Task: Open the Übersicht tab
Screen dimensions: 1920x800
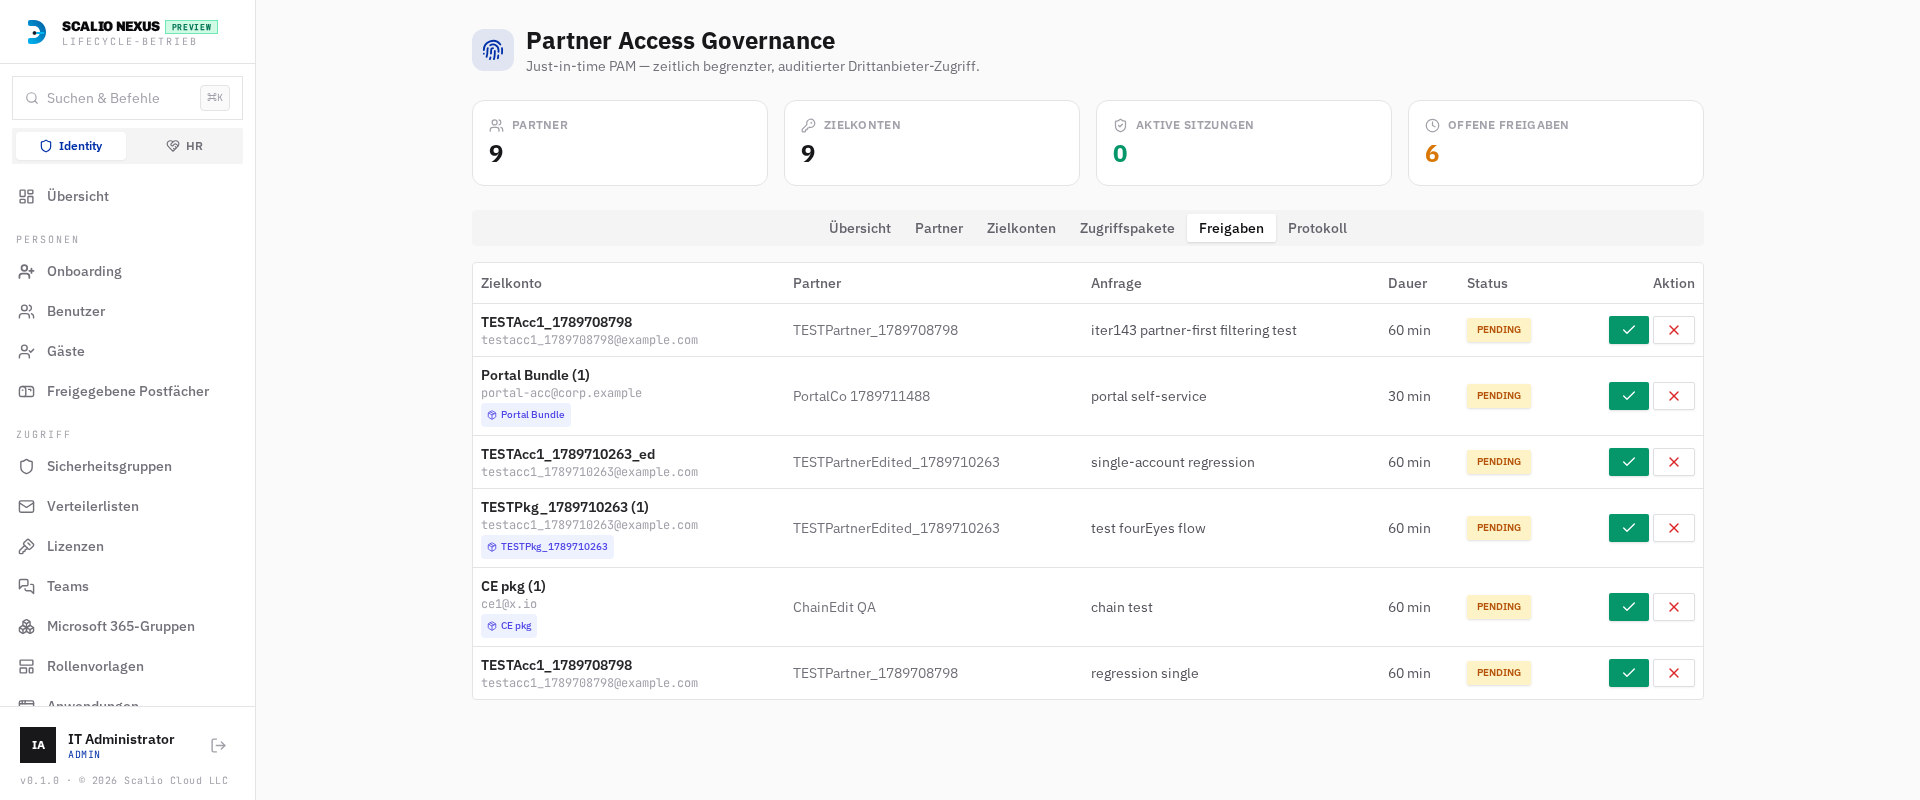Action: [860, 228]
